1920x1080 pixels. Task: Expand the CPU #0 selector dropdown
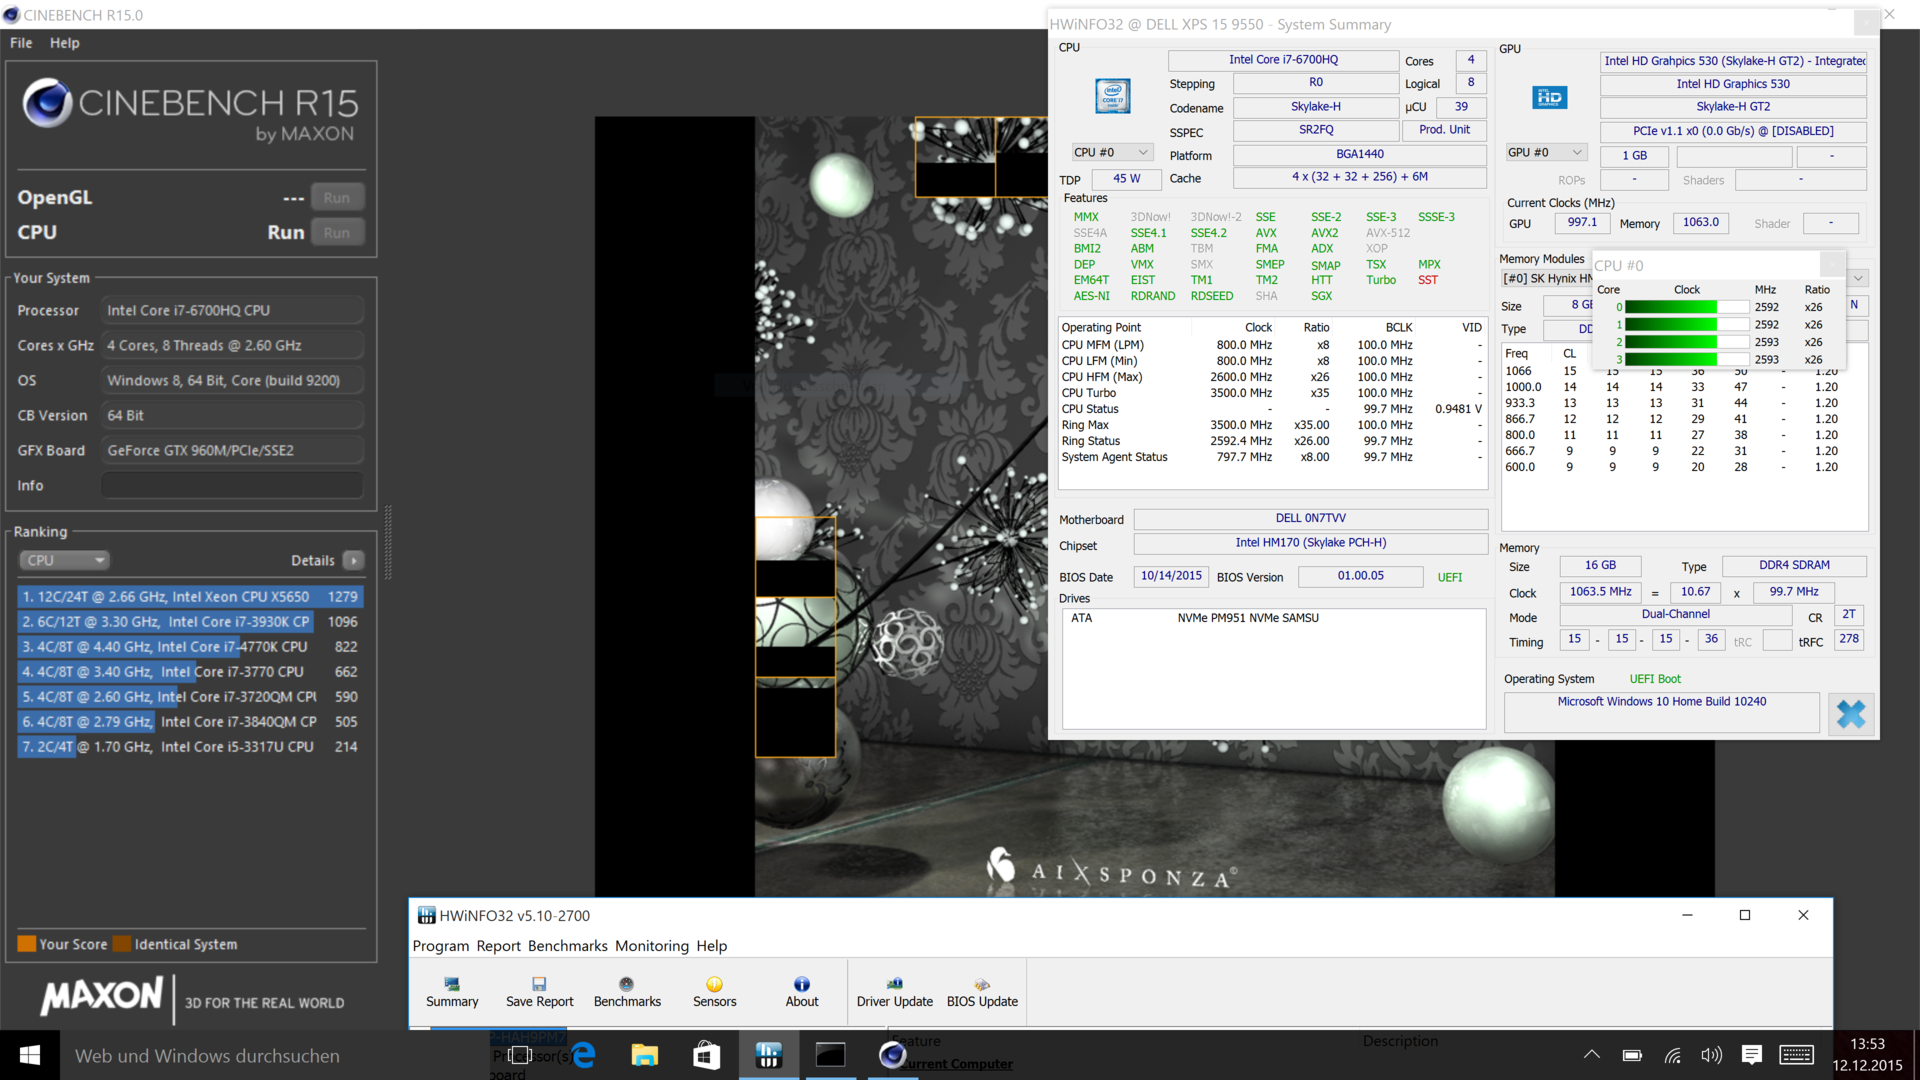pos(1112,153)
